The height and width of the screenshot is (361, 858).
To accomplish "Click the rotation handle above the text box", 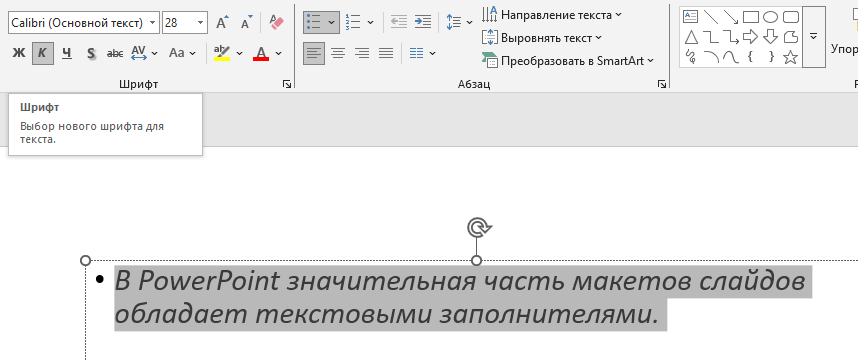I will tap(479, 227).
